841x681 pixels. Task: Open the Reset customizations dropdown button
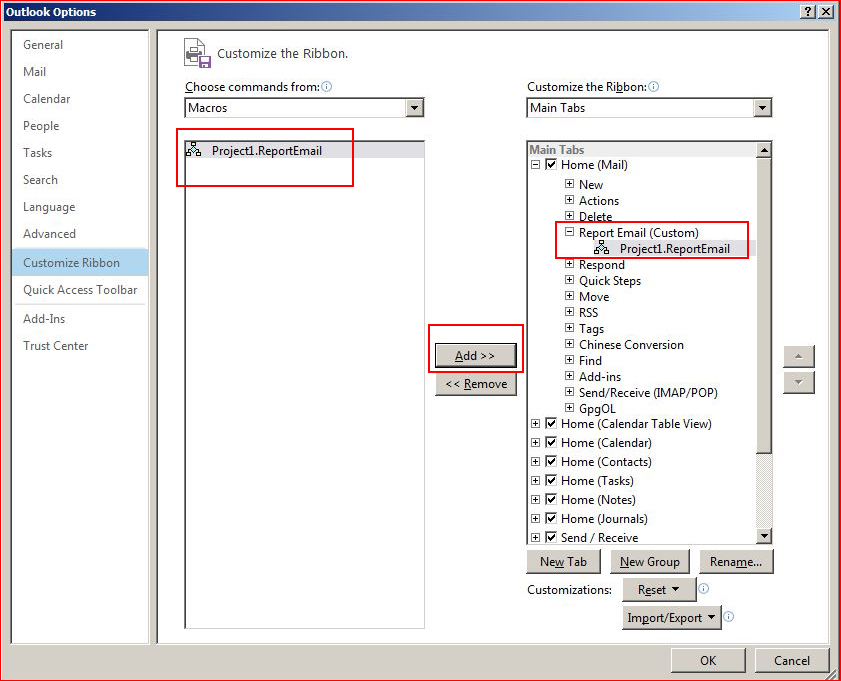point(659,589)
